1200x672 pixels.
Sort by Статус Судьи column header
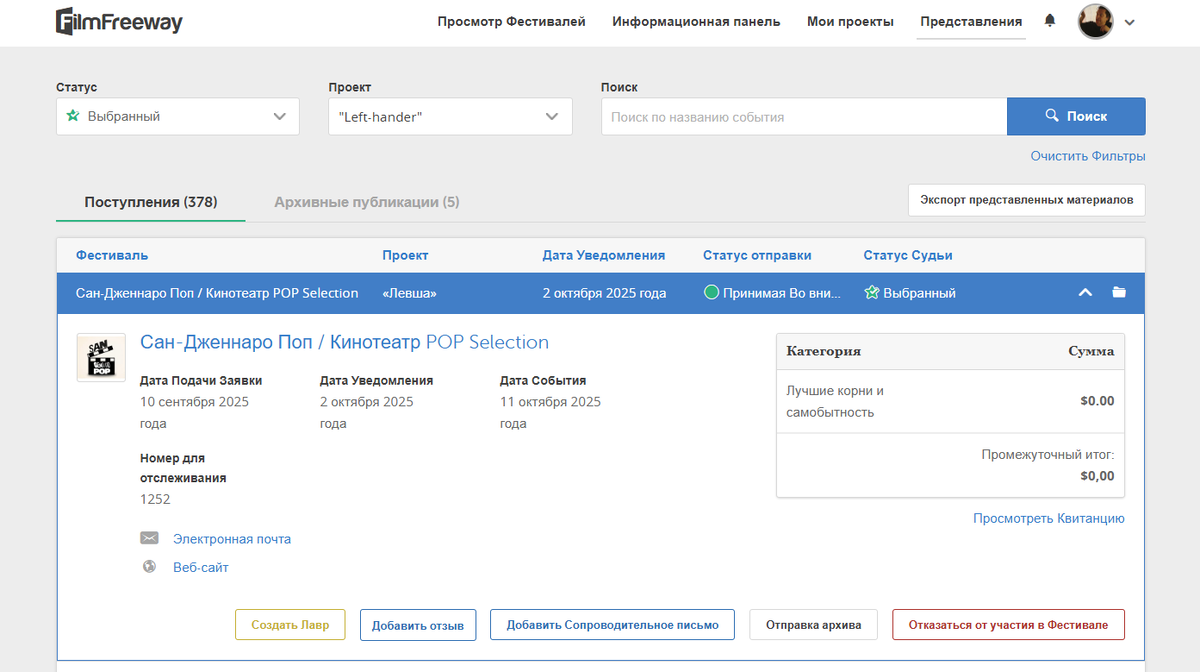pyautogui.click(x=908, y=255)
